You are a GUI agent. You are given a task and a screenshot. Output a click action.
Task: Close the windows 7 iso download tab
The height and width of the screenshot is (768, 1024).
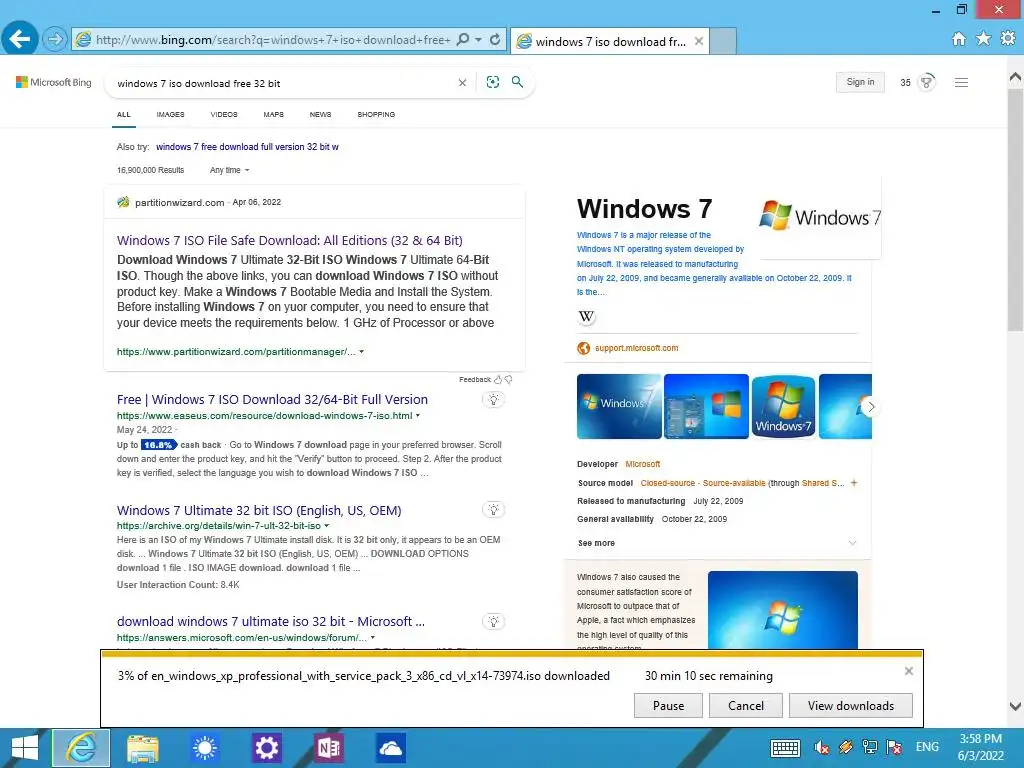pyautogui.click(x=699, y=41)
